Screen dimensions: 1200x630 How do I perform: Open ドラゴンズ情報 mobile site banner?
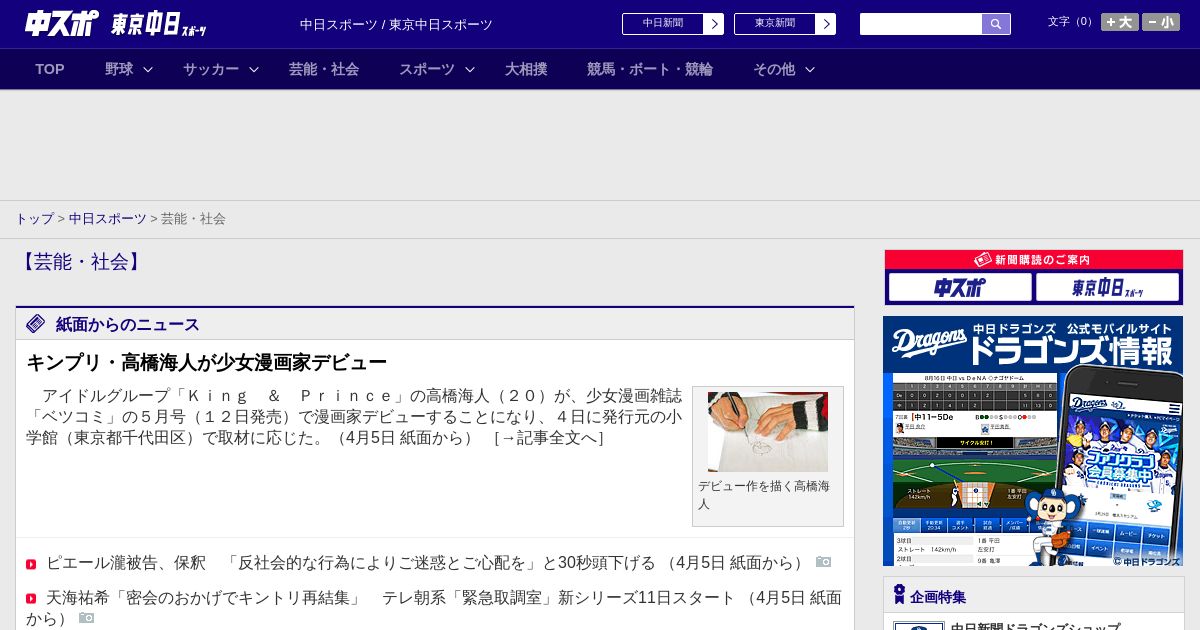tap(1033, 442)
